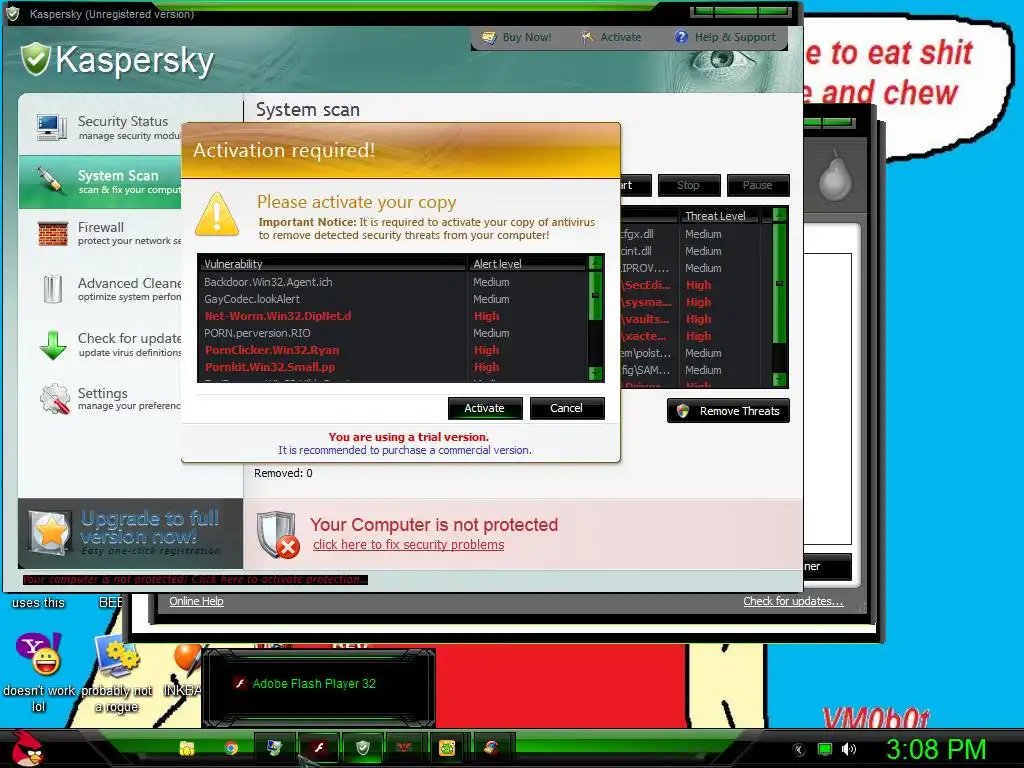Click the Adobe Flash Player 32 taskbar preview
The image size is (1024, 768).
[319, 687]
